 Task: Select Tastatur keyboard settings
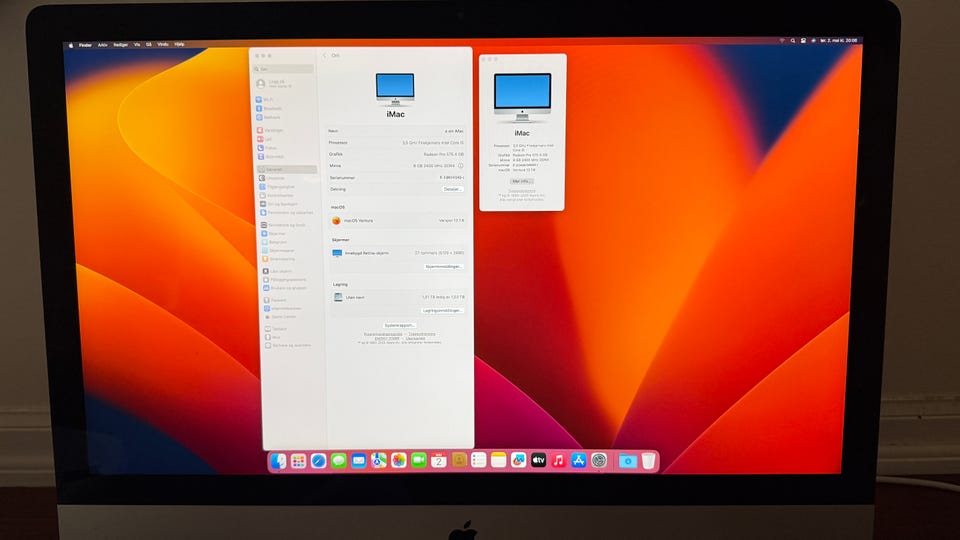277,329
